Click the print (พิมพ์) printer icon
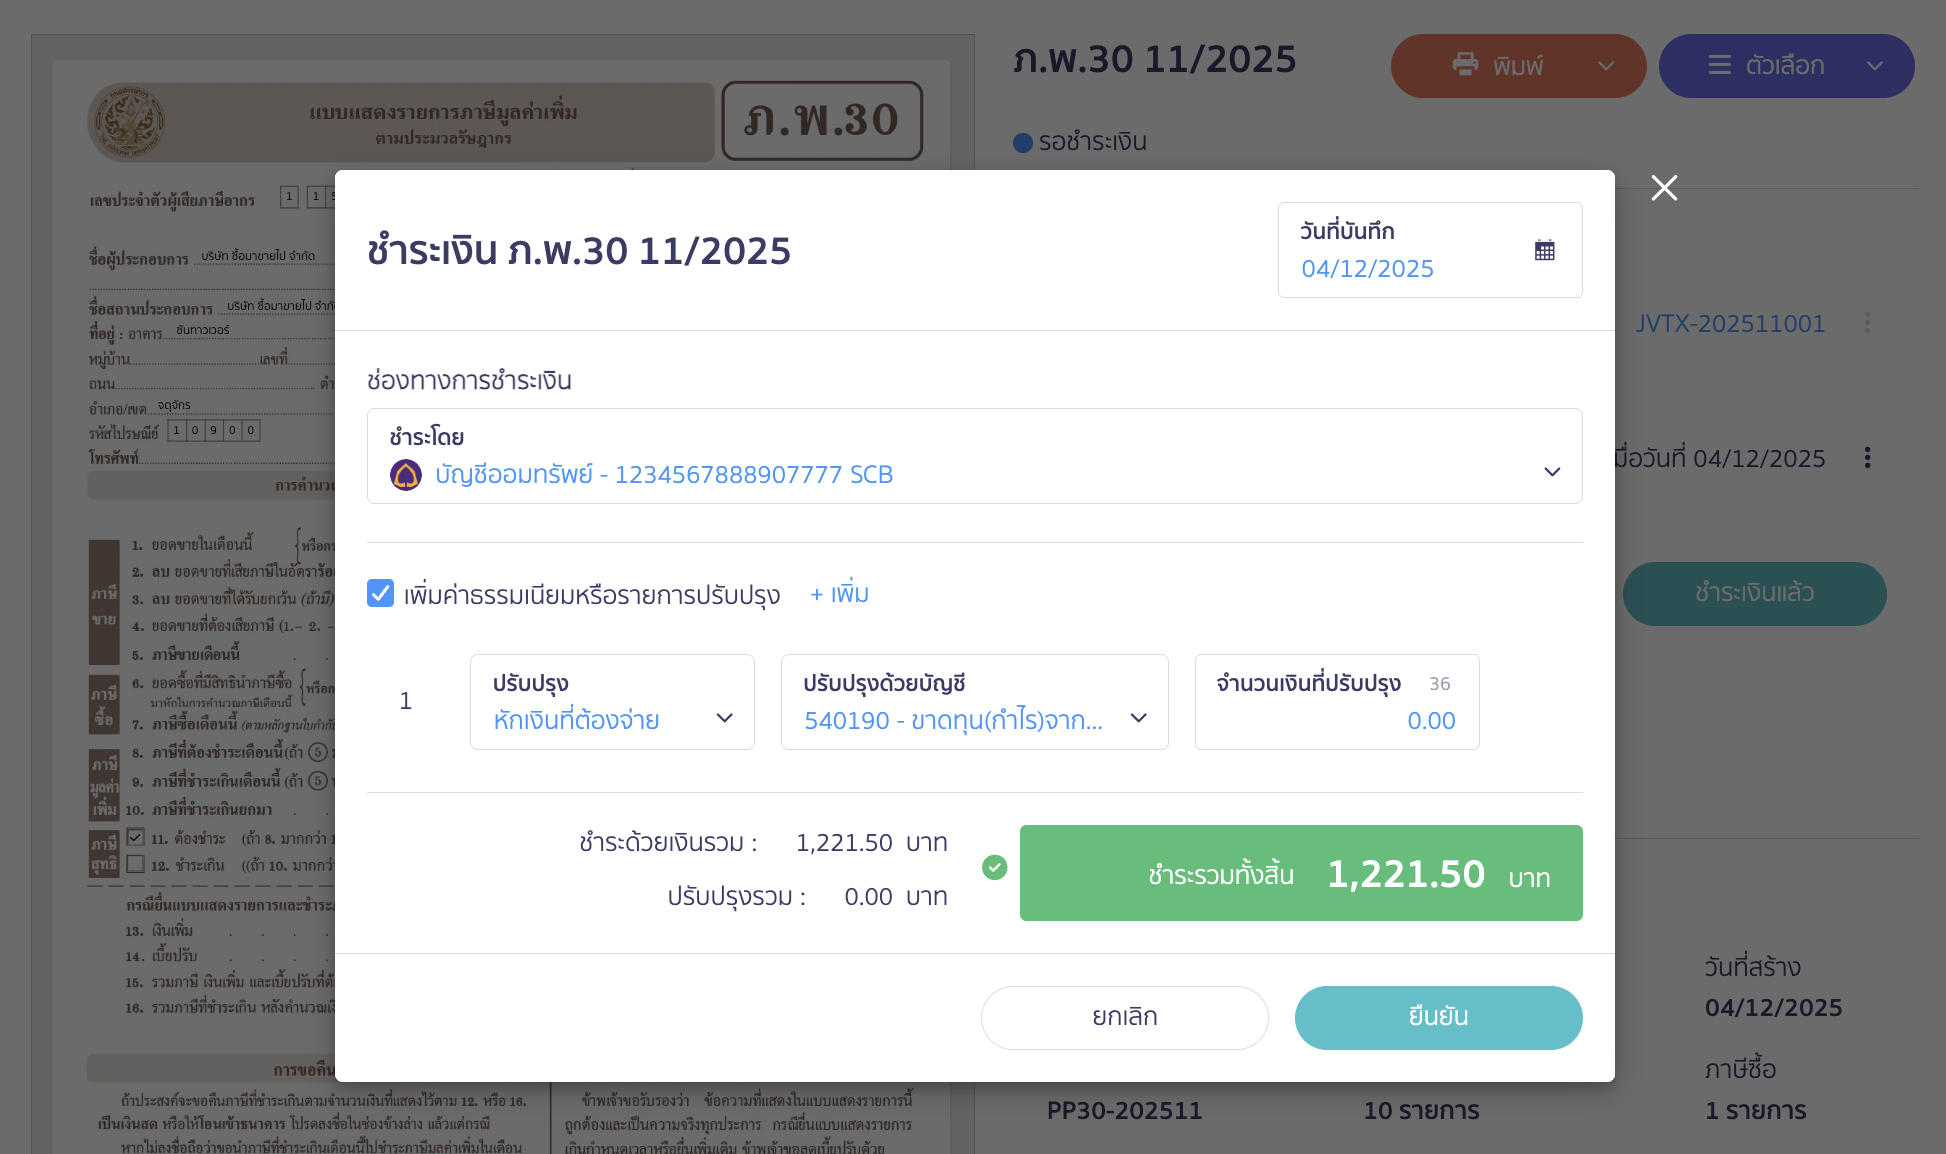The image size is (1946, 1154). coord(1466,65)
